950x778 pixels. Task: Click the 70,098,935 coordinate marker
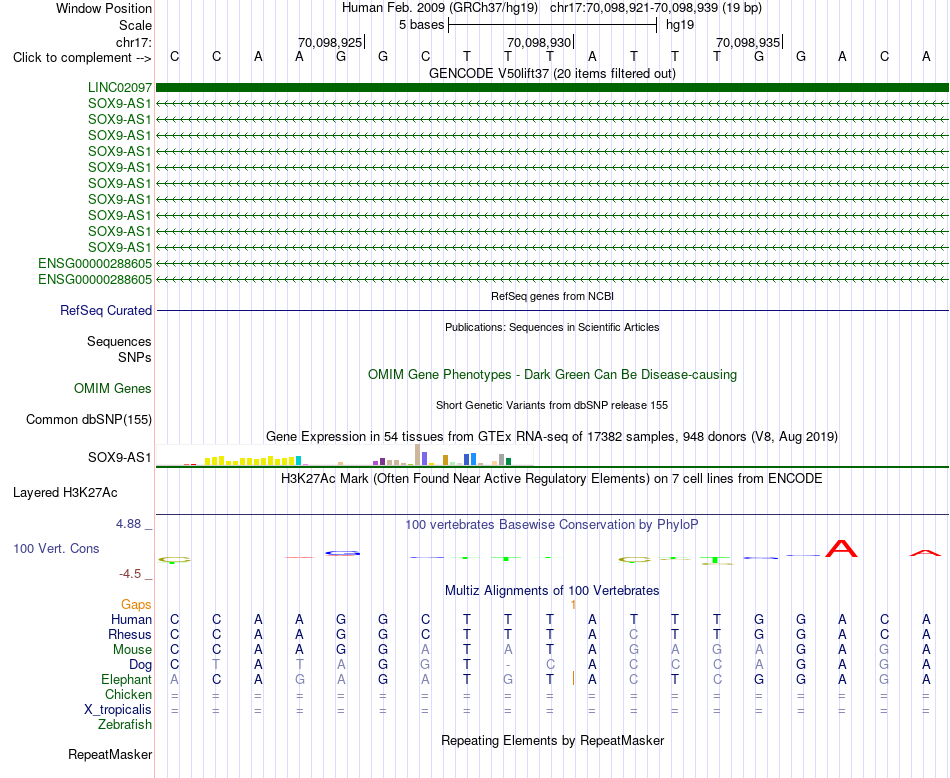(748, 42)
